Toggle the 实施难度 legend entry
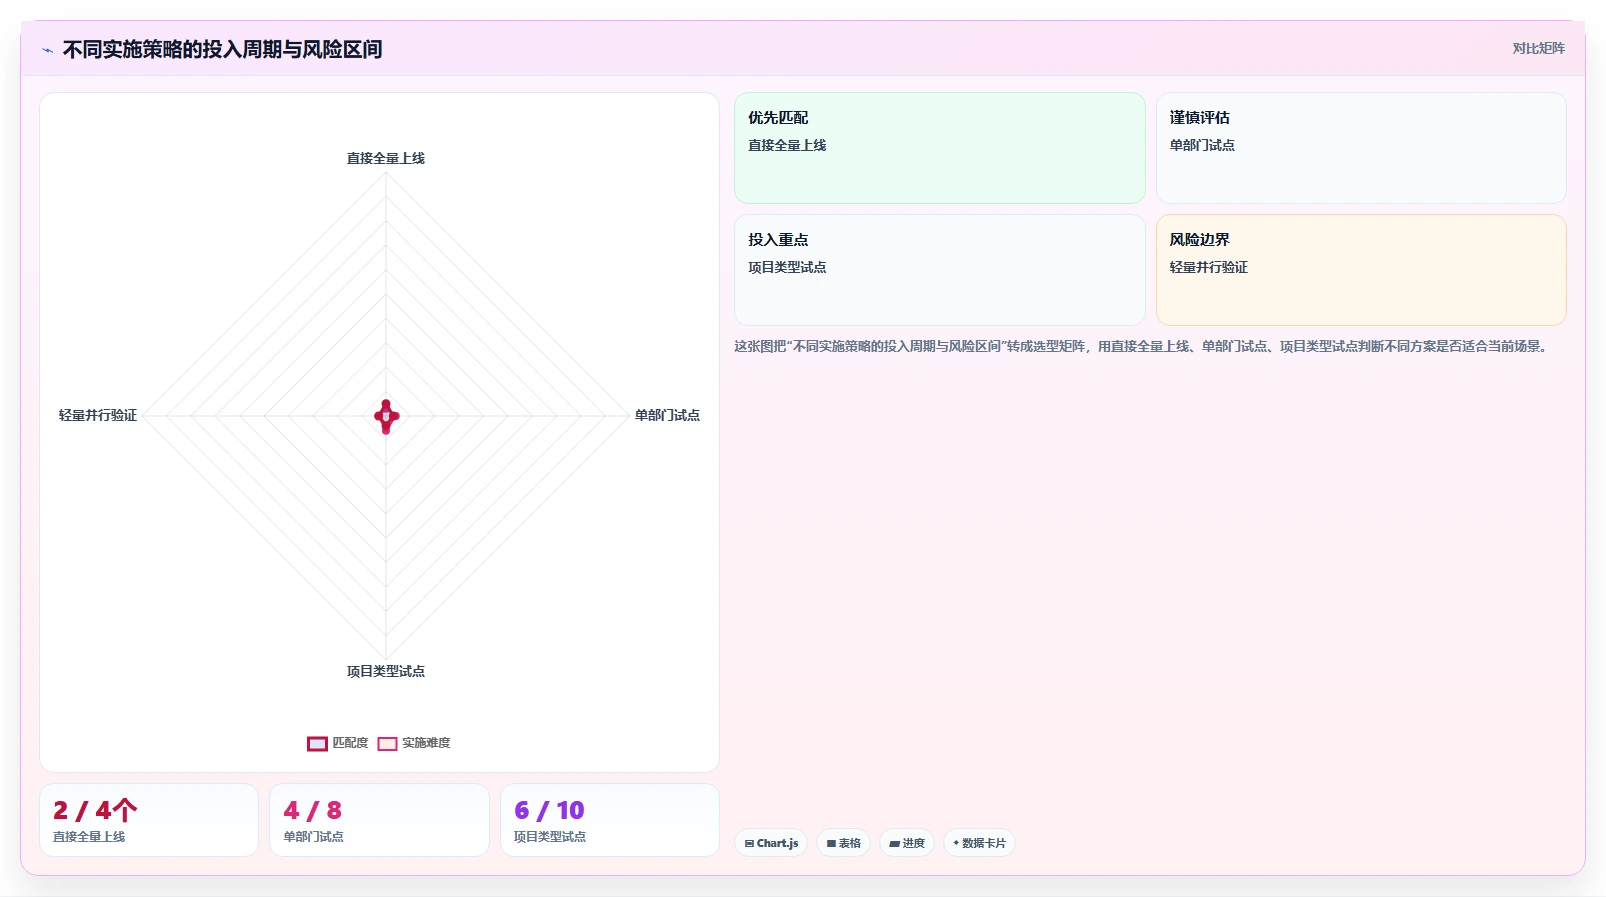This screenshot has width=1606, height=897. tap(414, 743)
